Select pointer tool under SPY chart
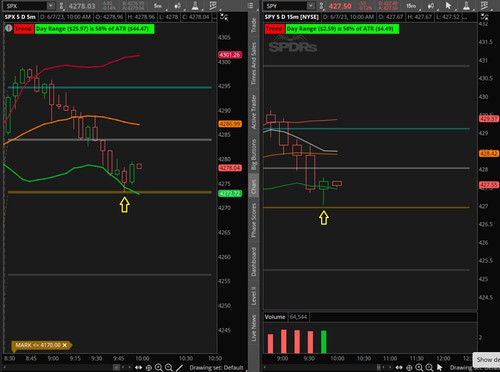Image resolution: width=500 pixels, height=372 pixels. (440, 368)
